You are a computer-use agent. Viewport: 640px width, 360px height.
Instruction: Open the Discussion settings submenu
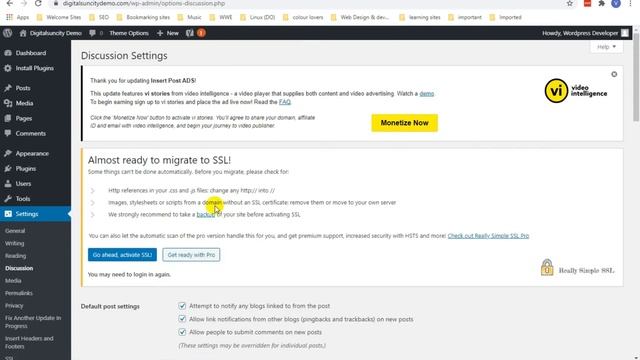[19, 268]
